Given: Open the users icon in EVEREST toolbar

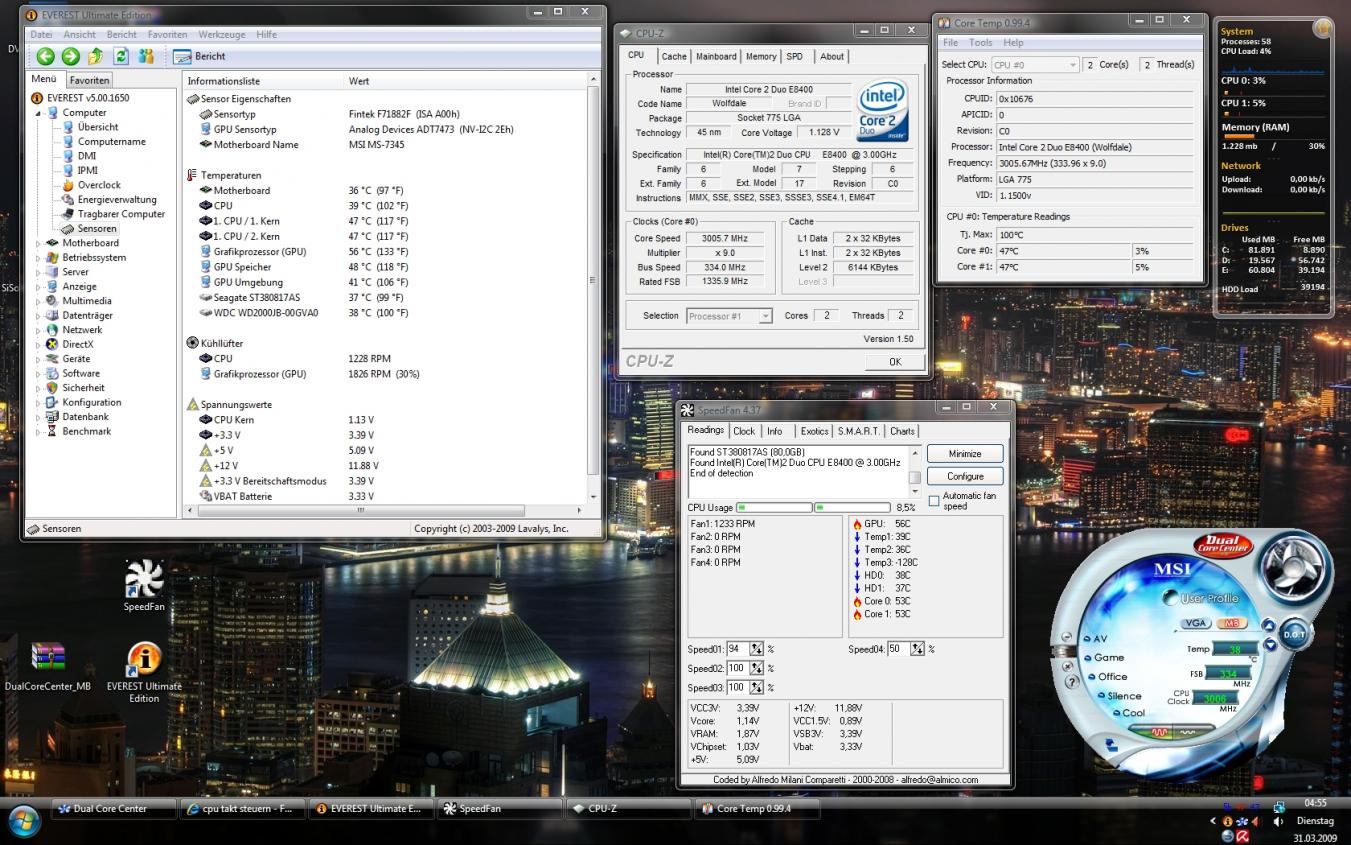Looking at the screenshot, I should pos(146,56).
